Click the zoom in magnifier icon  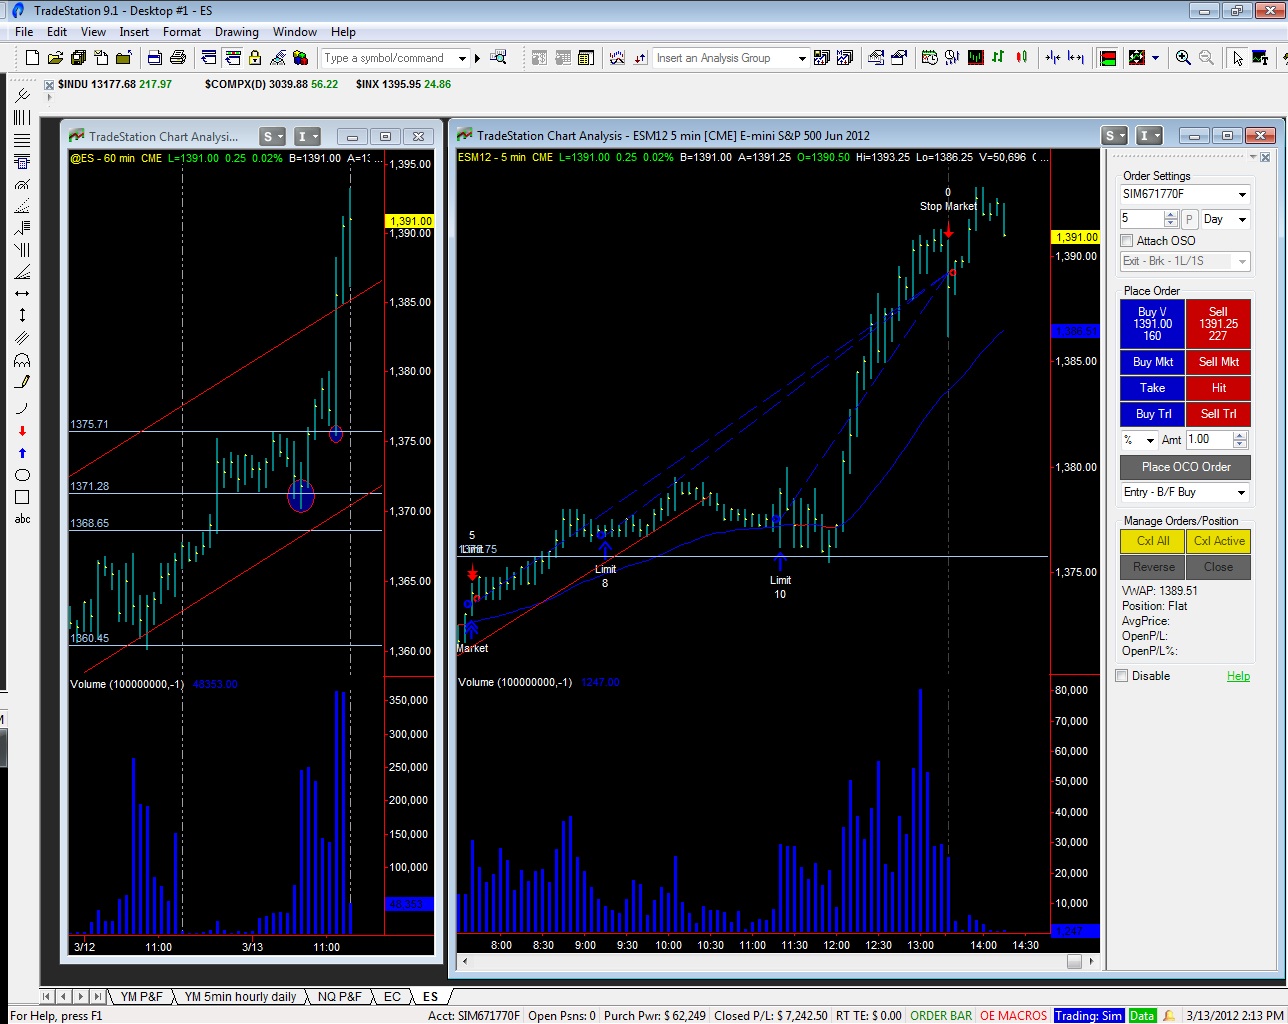pos(1183,58)
